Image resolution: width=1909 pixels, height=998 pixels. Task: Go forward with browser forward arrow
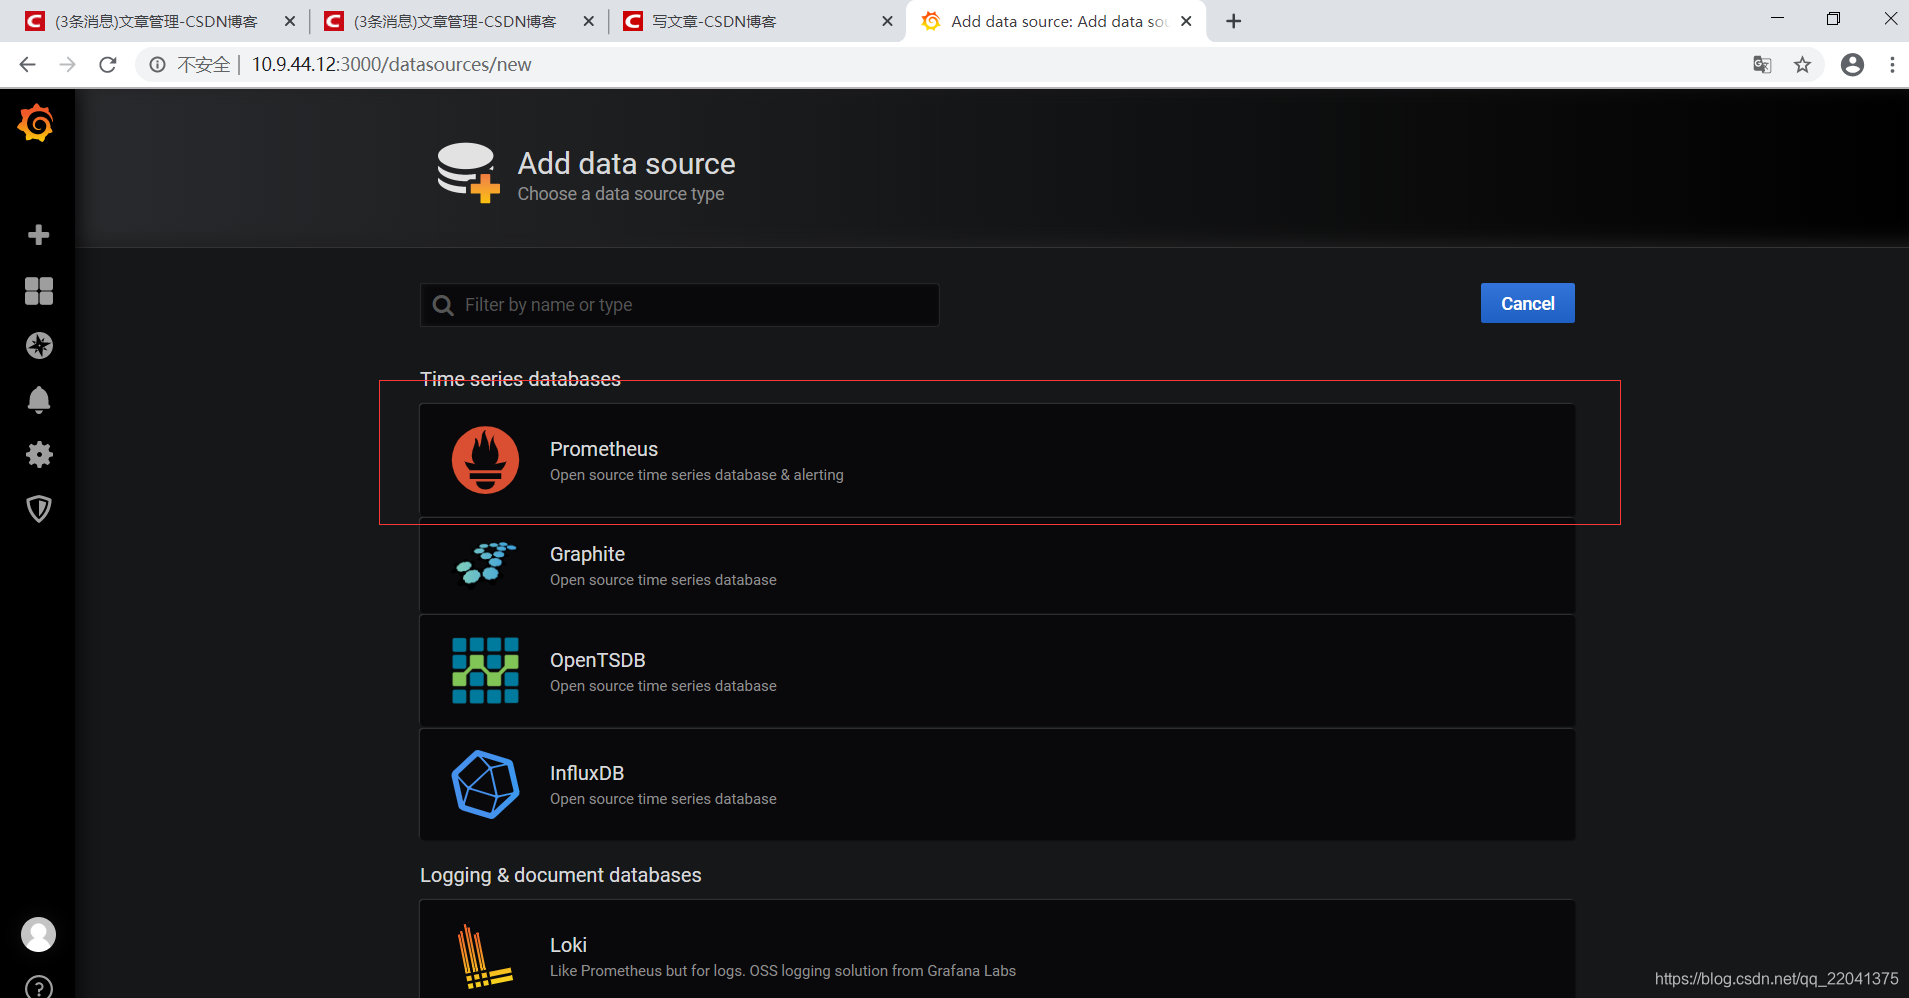point(67,65)
